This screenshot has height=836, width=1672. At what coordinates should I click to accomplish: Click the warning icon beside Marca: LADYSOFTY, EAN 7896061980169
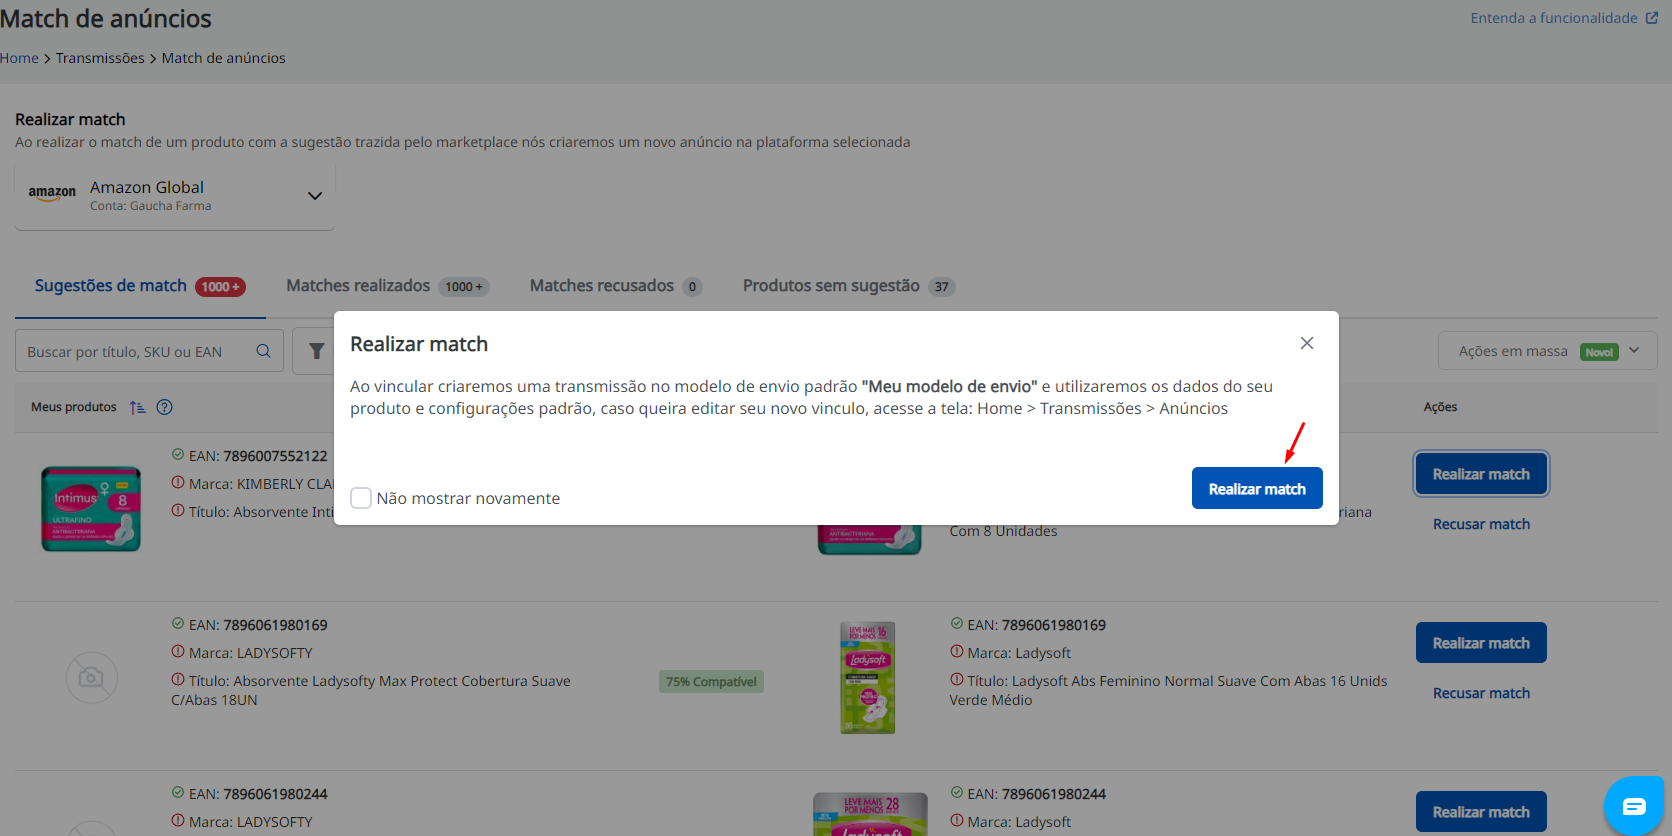pos(178,652)
